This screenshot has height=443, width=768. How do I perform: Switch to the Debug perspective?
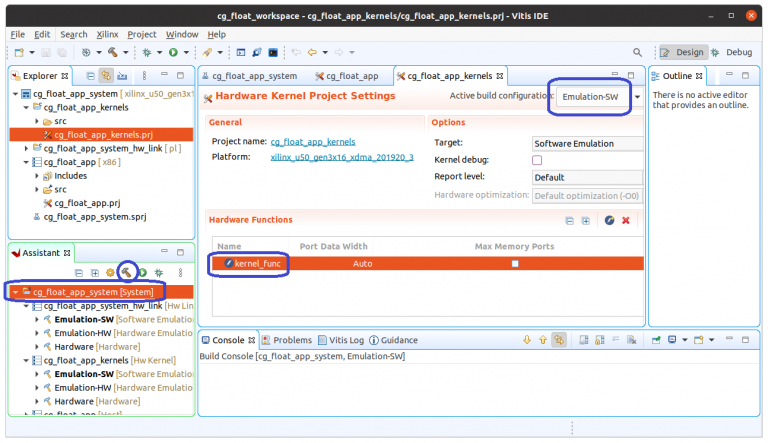732,52
